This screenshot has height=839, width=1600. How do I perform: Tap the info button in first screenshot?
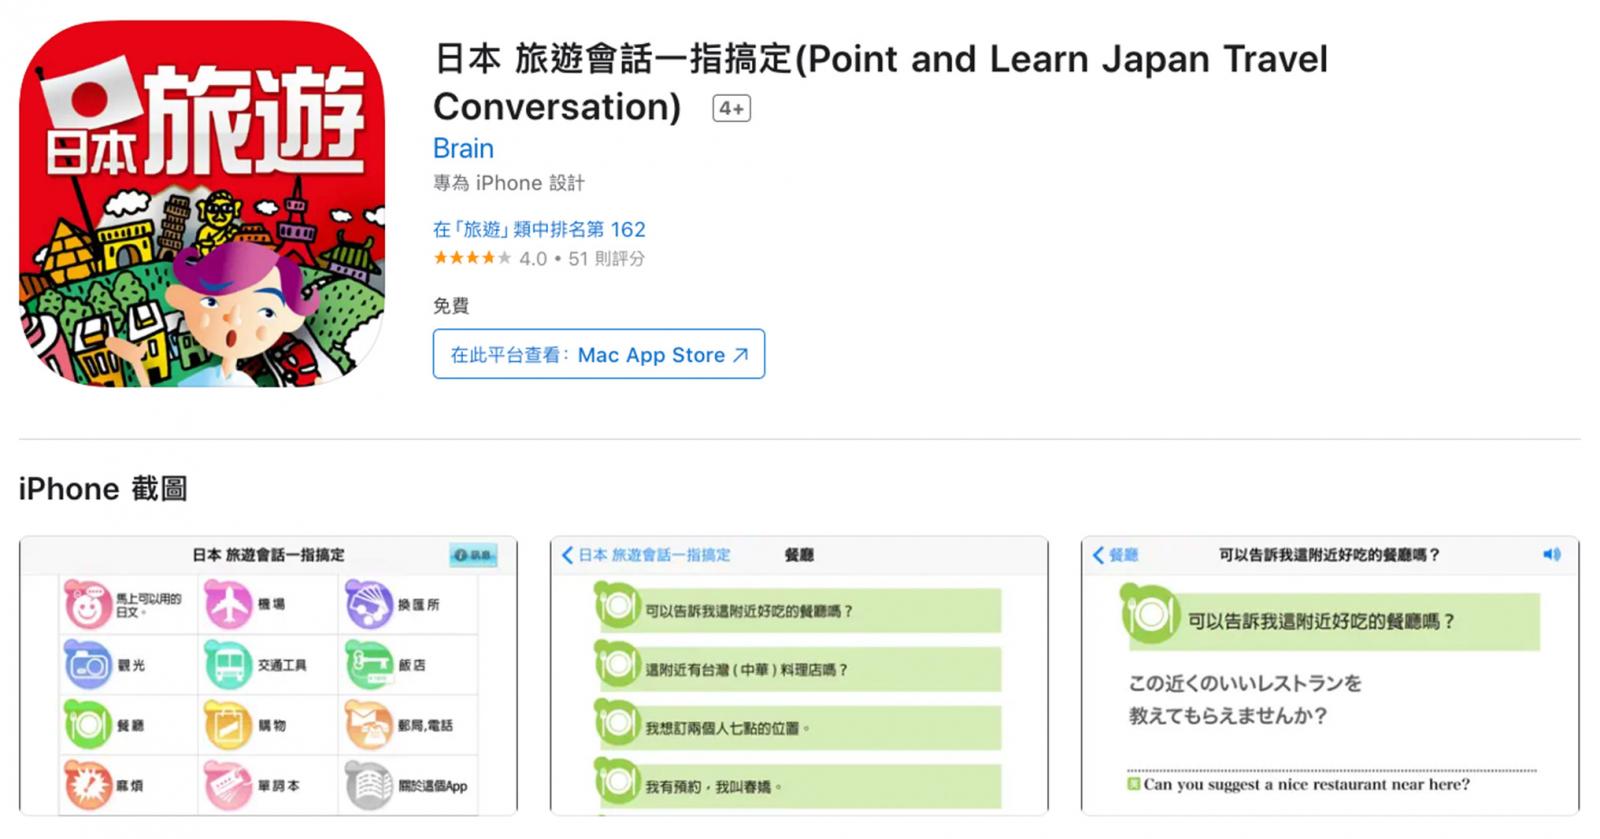(473, 555)
